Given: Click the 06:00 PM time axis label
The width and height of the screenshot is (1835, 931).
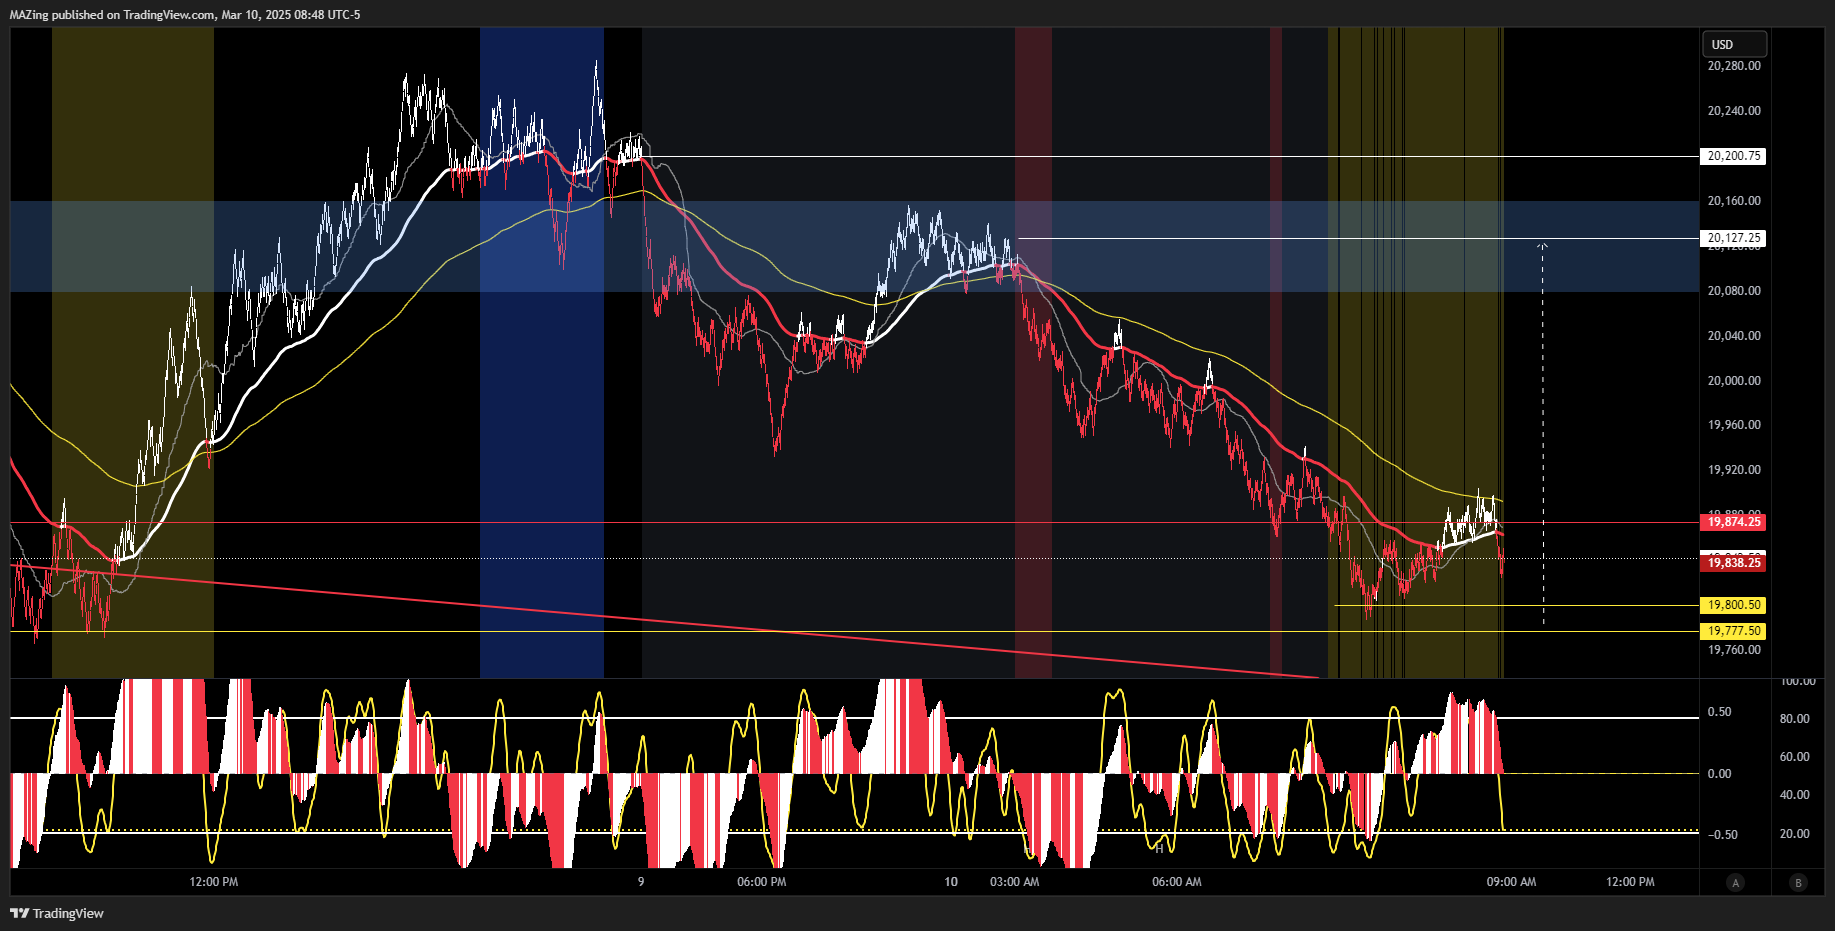Looking at the screenshot, I should (x=761, y=882).
